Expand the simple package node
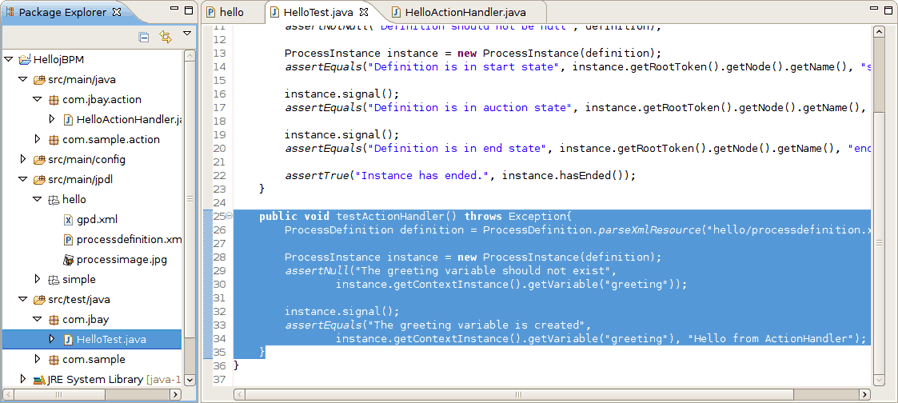This screenshot has height=403, width=898. 37,279
